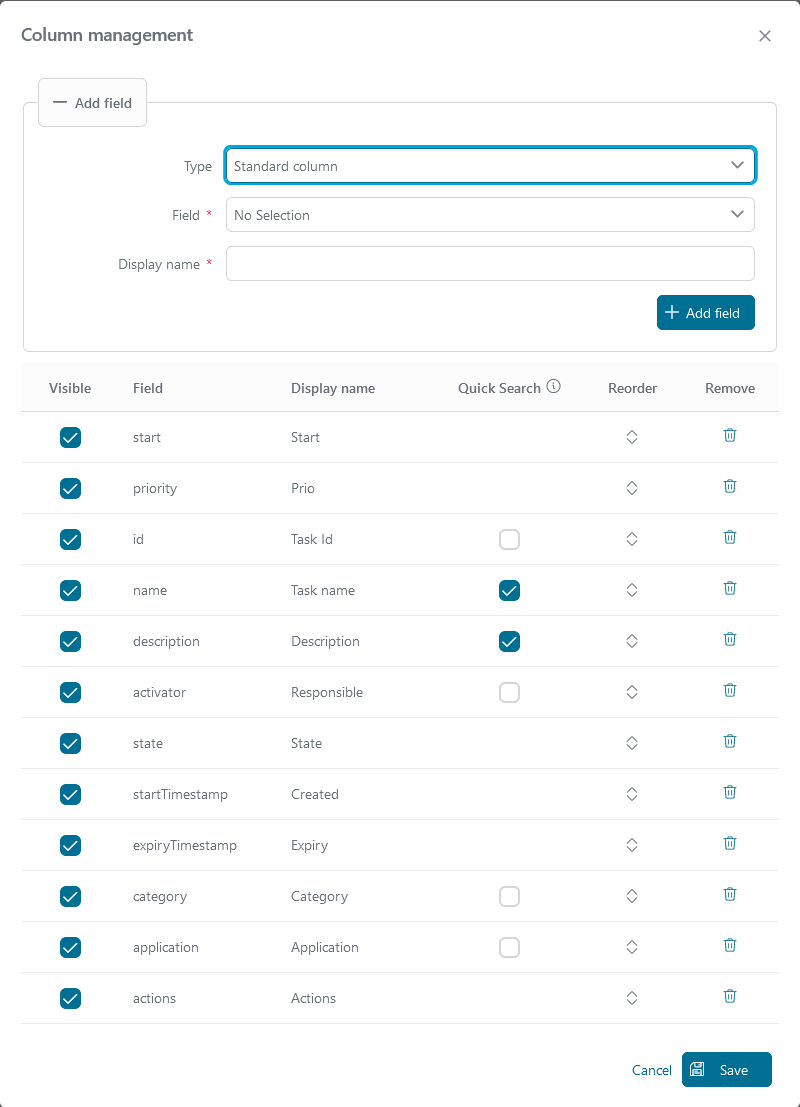Click trash icon in state row
Image resolution: width=800 pixels, height=1107 pixels.
coord(729,741)
